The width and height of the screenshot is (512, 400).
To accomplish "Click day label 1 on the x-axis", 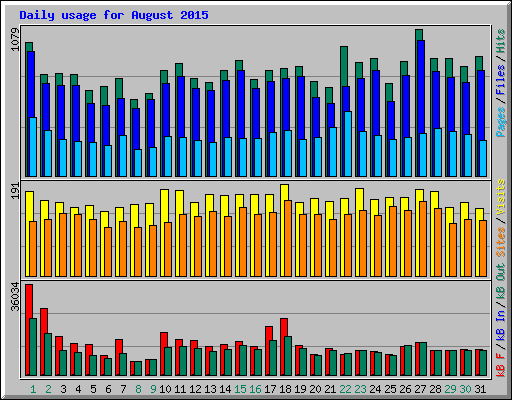I will [x=33, y=389].
